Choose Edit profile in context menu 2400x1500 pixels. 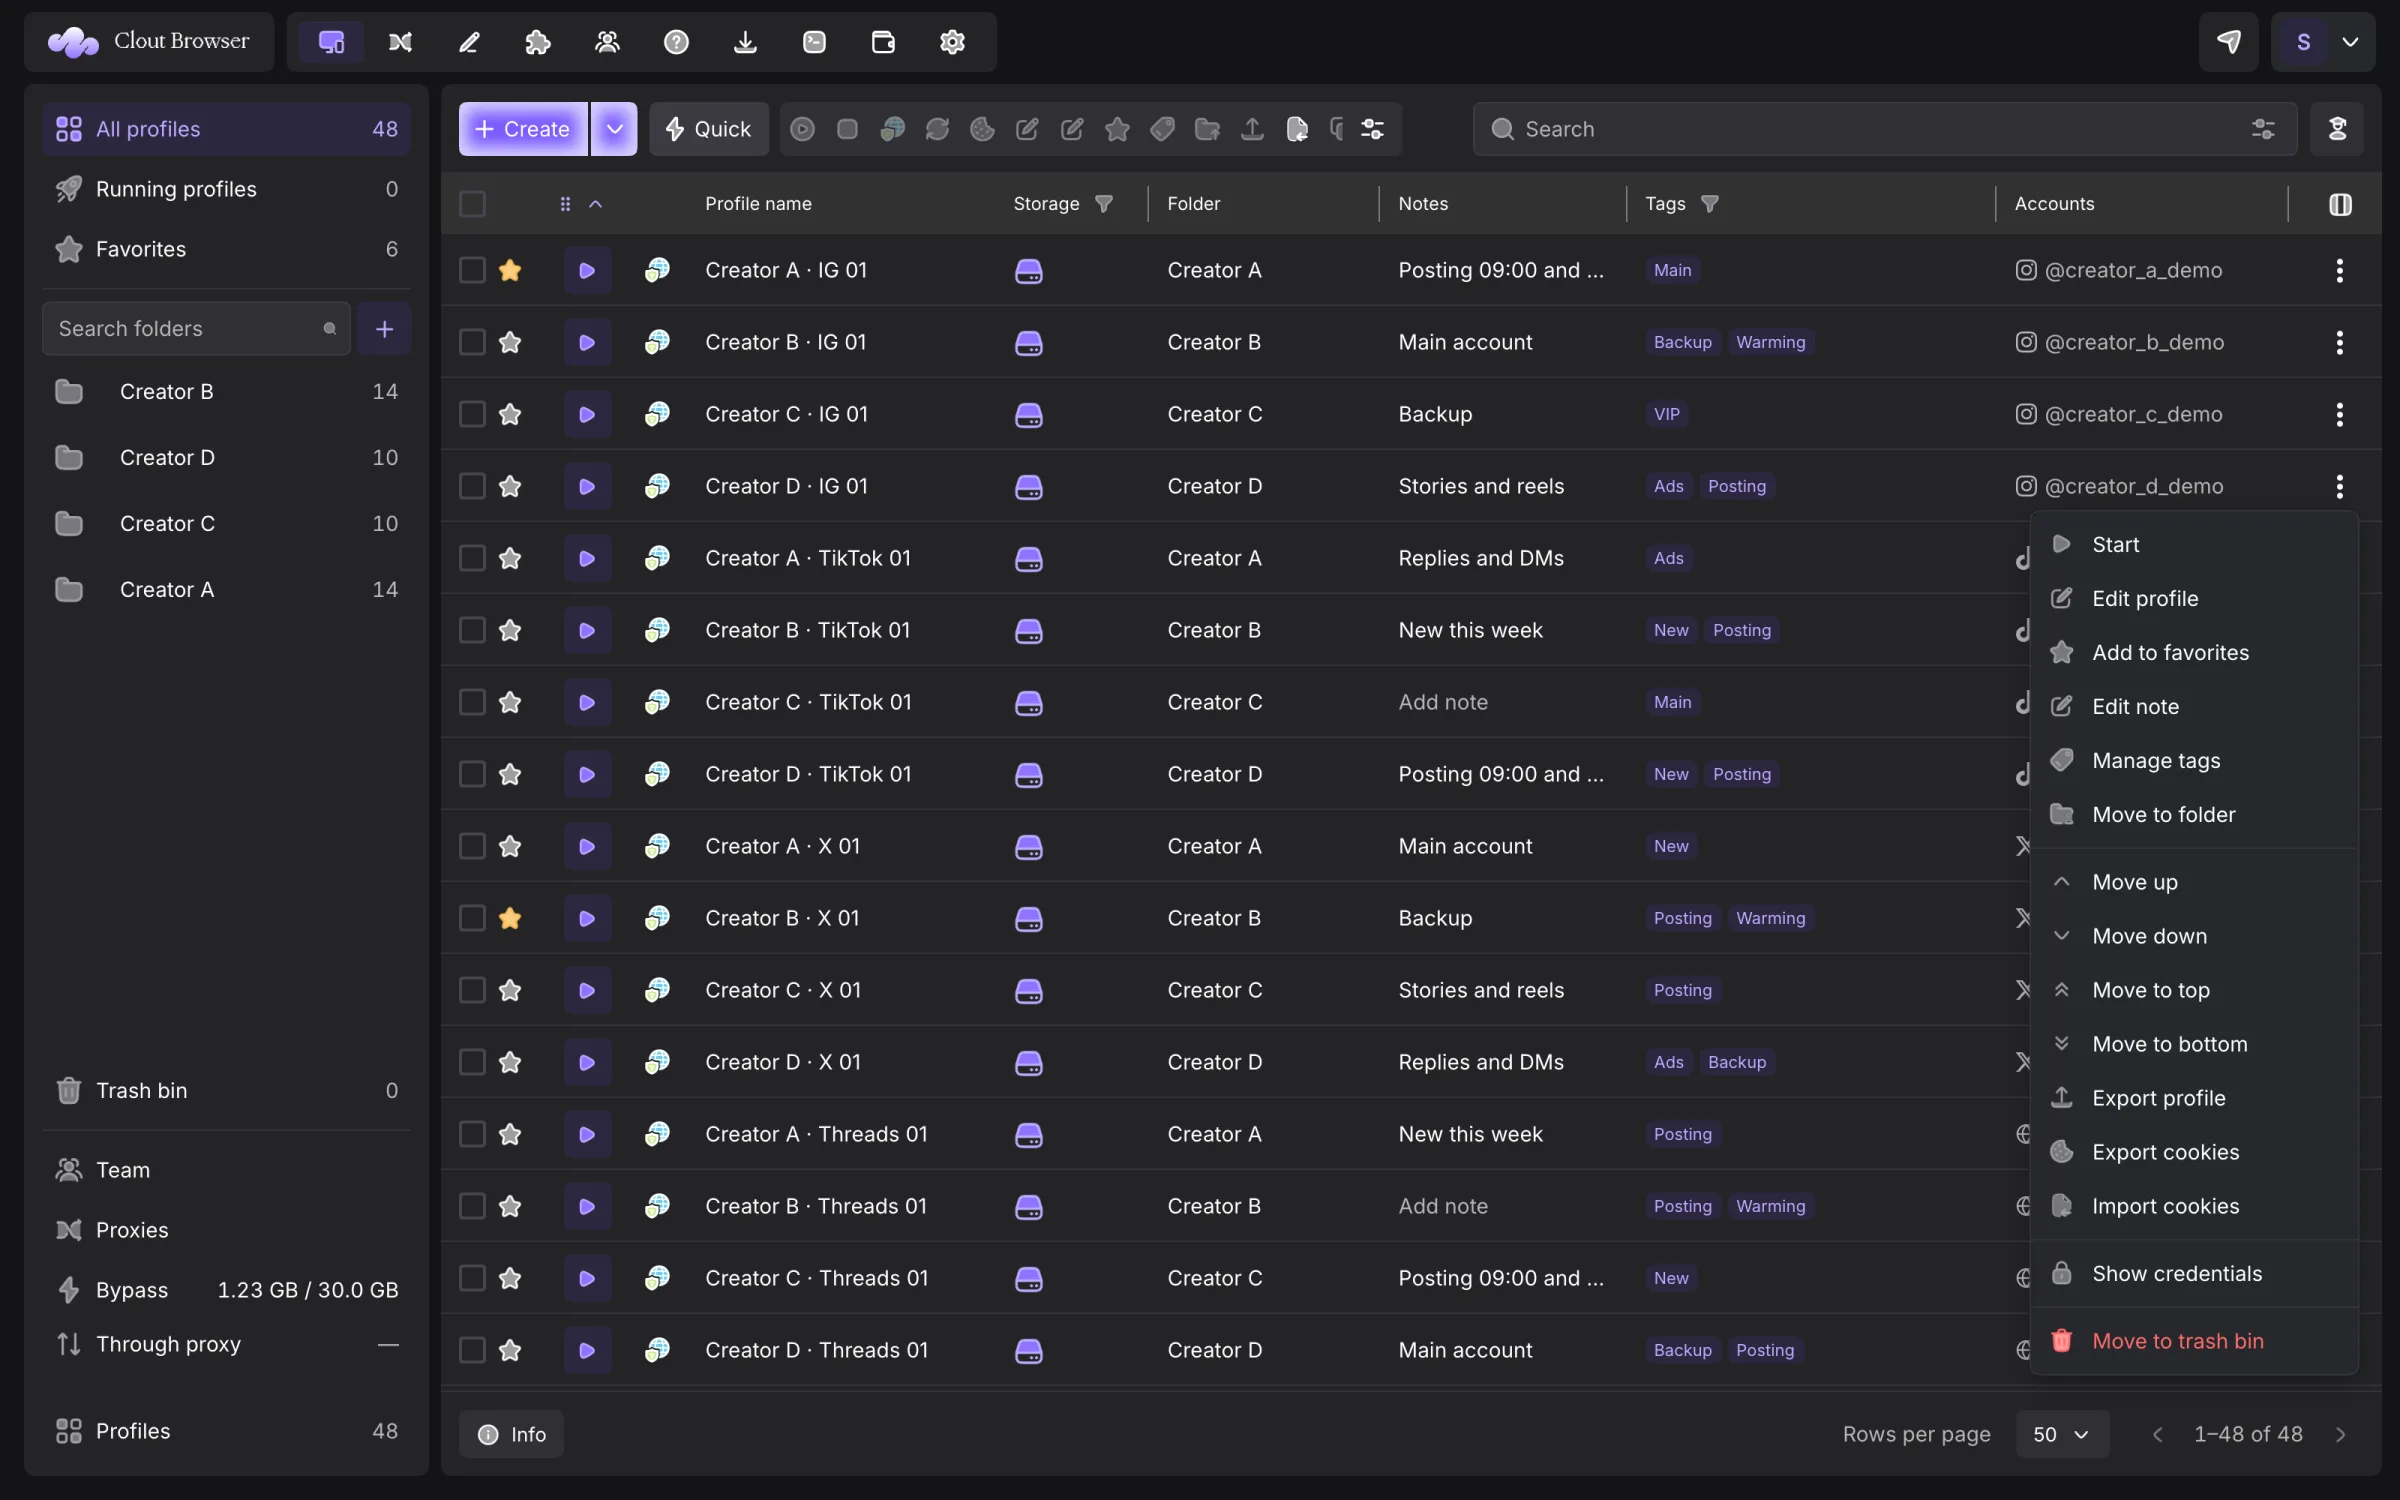click(2194, 599)
